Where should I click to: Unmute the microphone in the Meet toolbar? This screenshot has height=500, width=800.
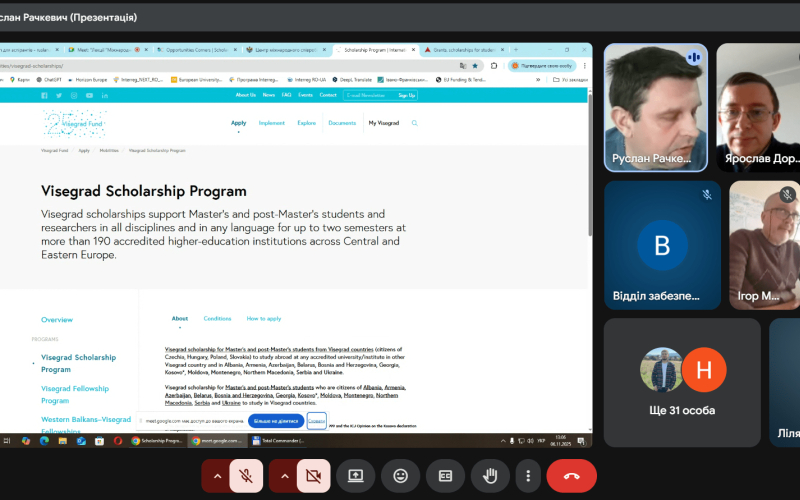(x=246, y=476)
